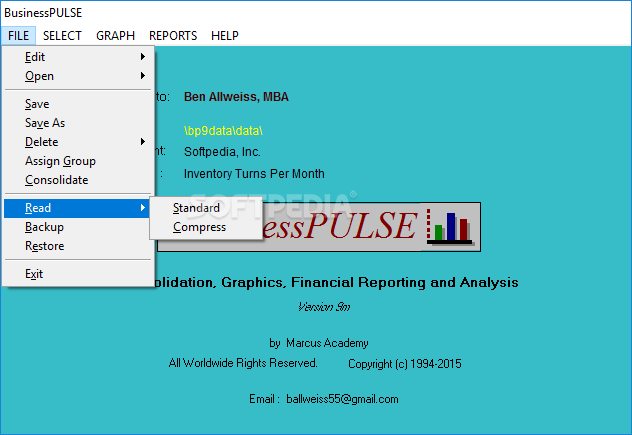Highlight the Read menu entry
632x435 pixels.
coord(77,208)
